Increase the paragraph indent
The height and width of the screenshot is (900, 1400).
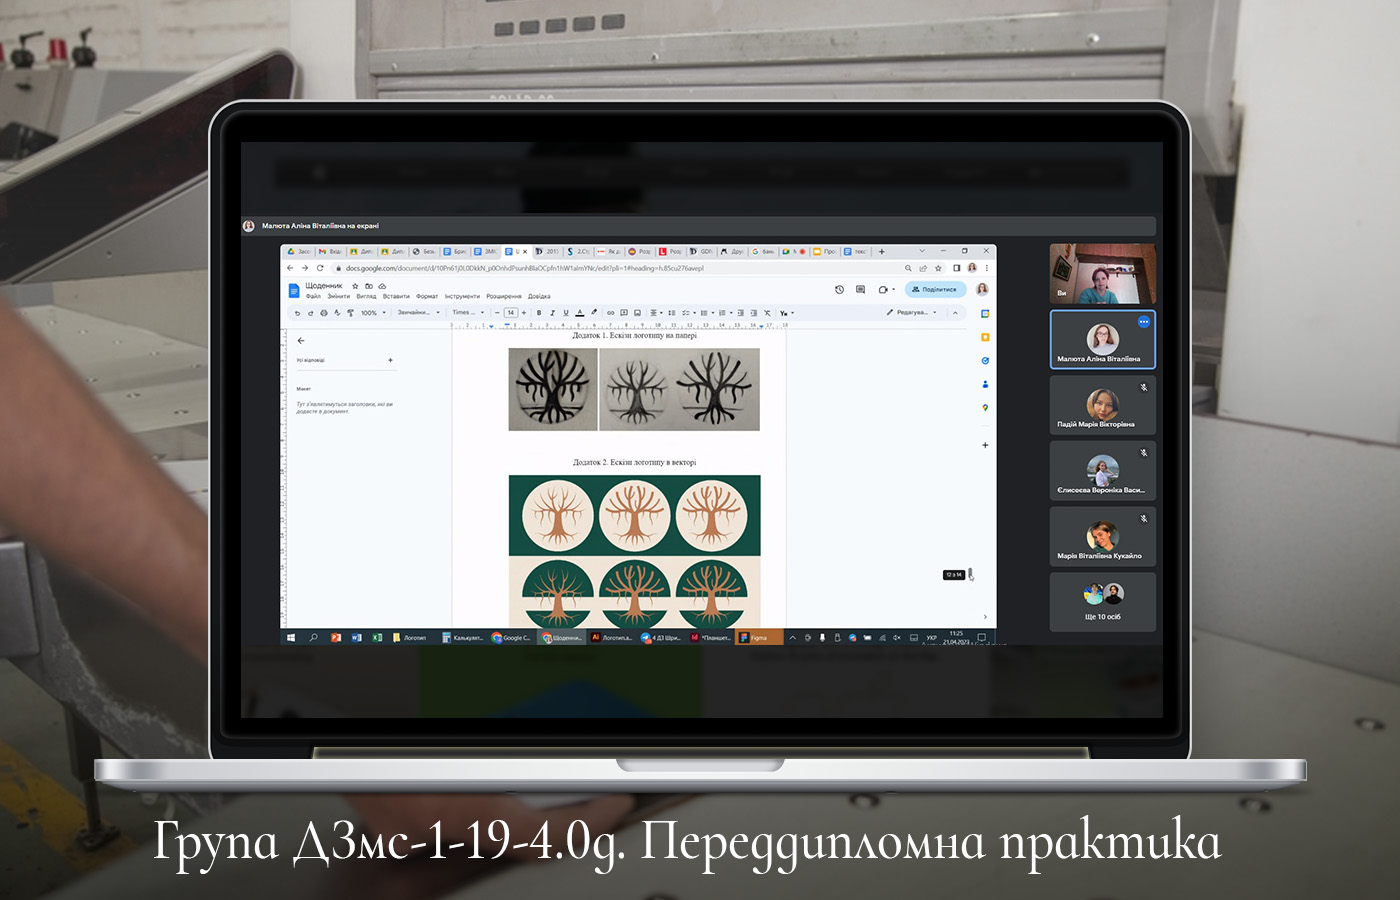click(x=753, y=313)
